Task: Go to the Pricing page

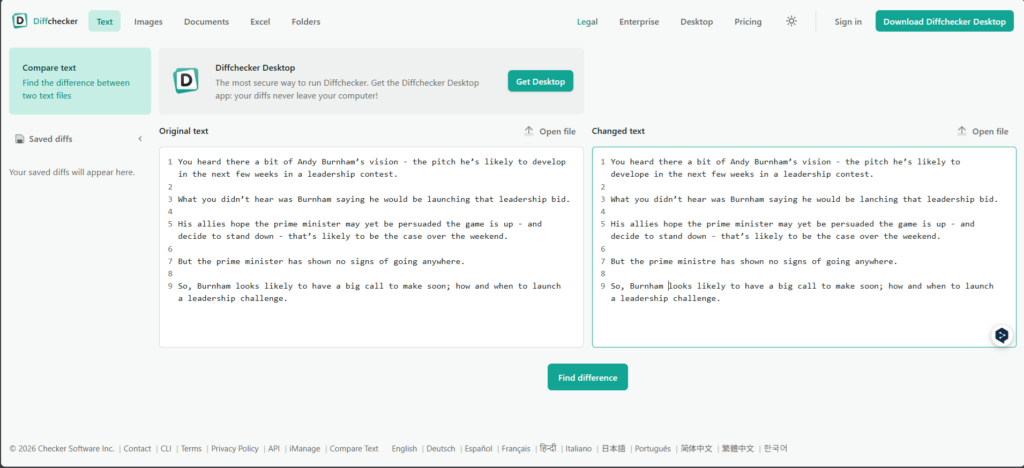Action: point(748,22)
